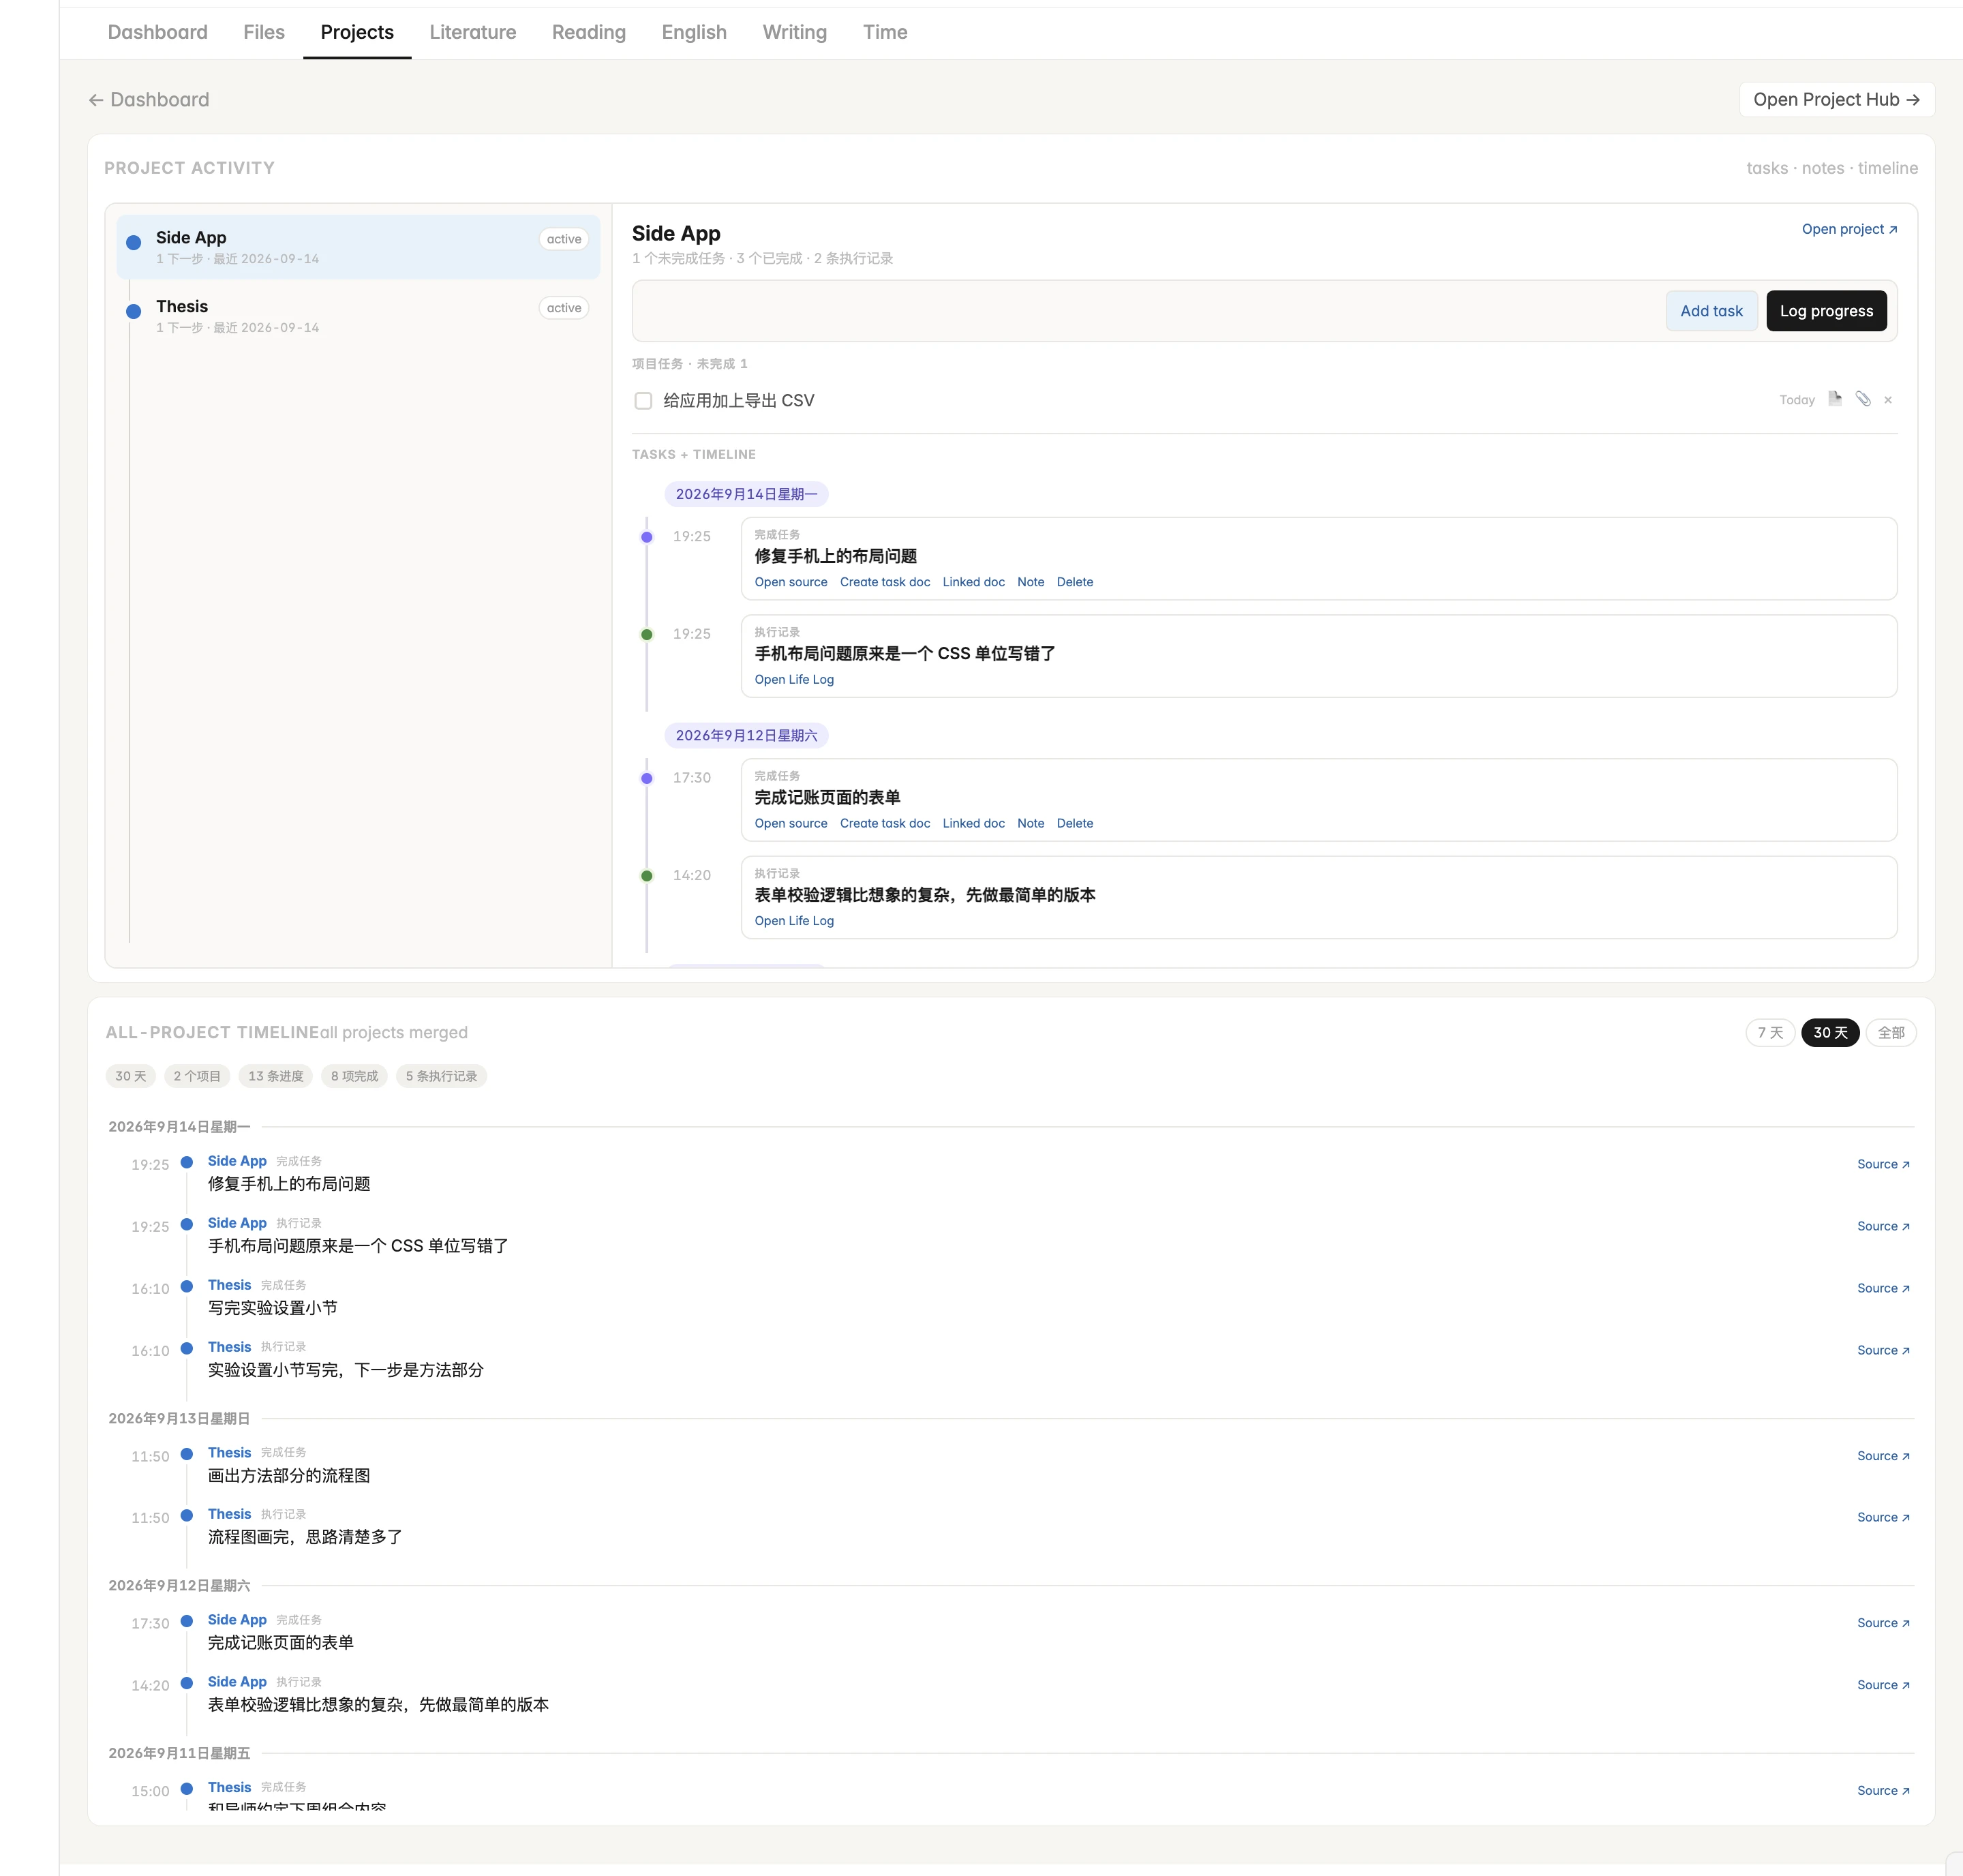
Task: Click the Open Project Hub button
Action: [1836, 100]
